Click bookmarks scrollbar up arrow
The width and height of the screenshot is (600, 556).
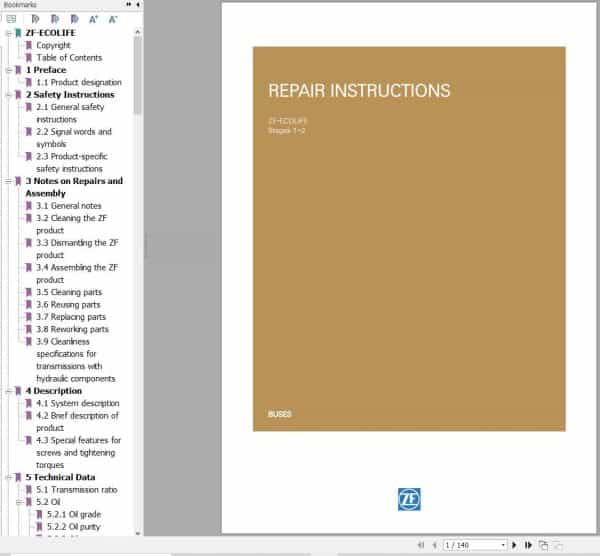coord(138,32)
